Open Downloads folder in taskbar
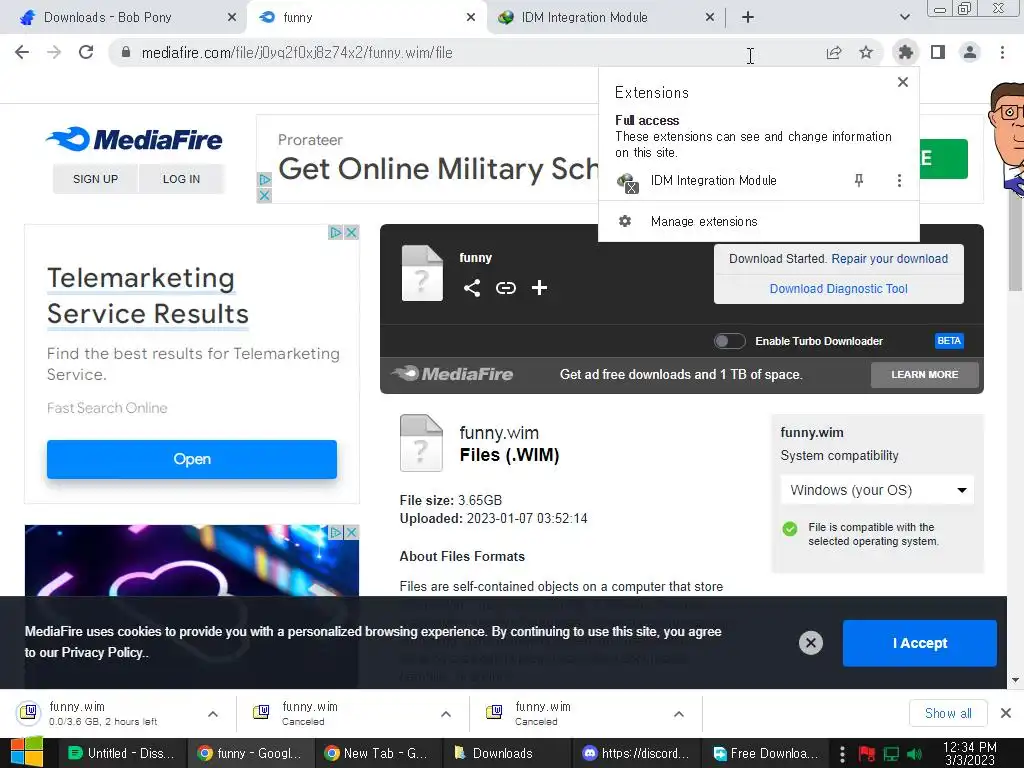The height and width of the screenshot is (768, 1024). [x=505, y=753]
